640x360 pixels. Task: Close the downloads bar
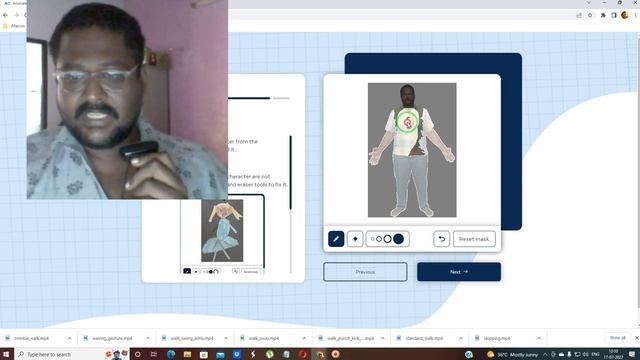tap(636, 338)
